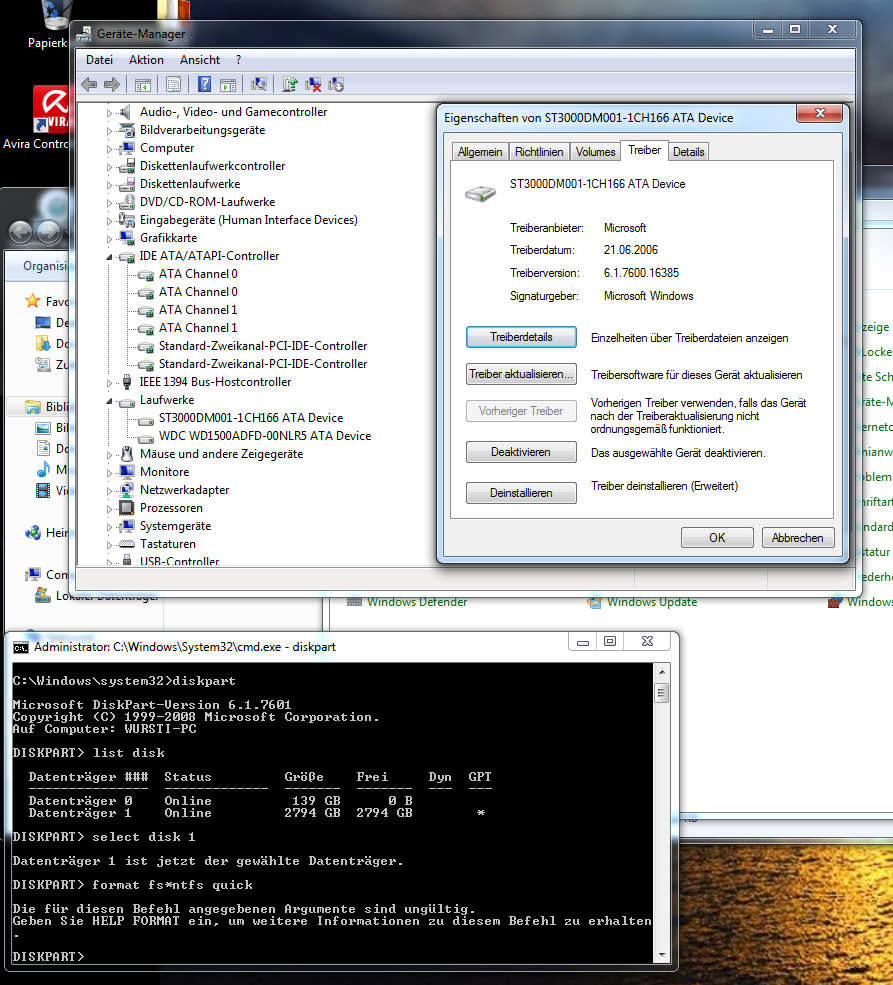893x985 pixels.
Task: Click the Monitore device icon
Action: [127, 472]
